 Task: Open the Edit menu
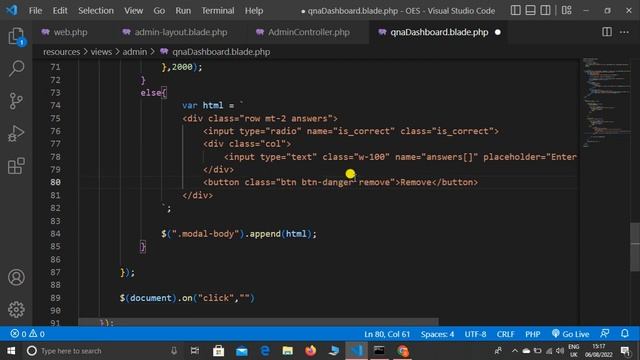click(60, 11)
